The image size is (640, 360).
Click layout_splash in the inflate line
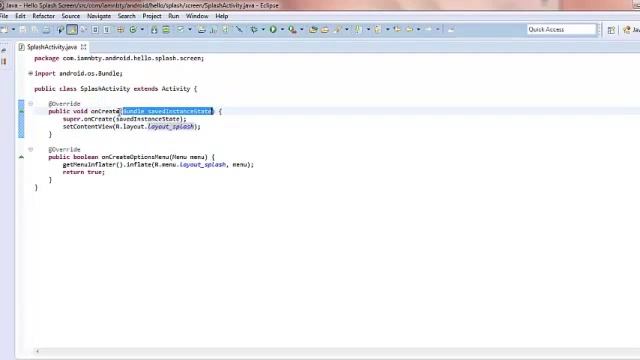(x=202, y=164)
